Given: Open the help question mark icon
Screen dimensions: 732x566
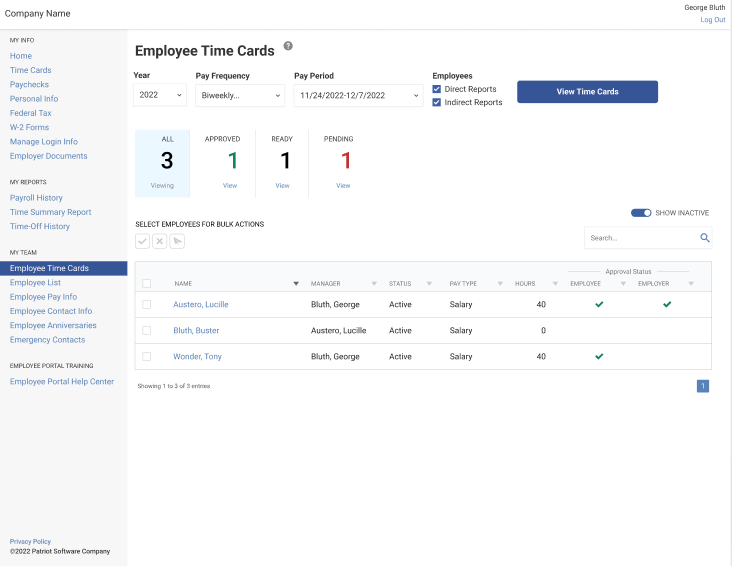Looking at the screenshot, I should pyautogui.click(x=288, y=46).
